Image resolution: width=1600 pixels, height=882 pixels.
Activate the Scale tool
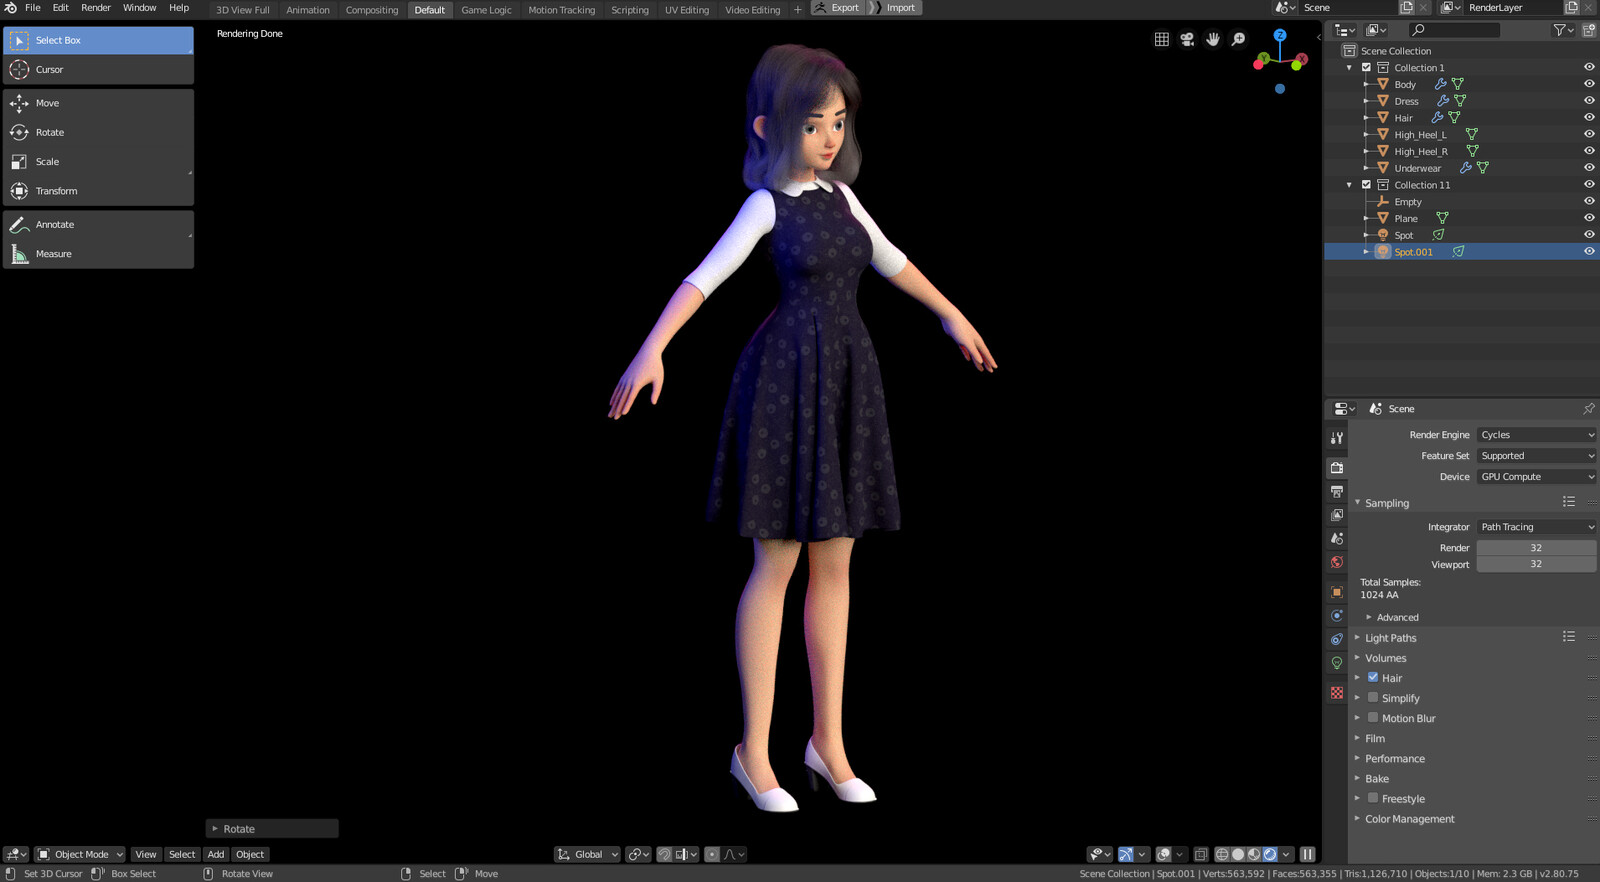pyautogui.click(x=98, y=161)
